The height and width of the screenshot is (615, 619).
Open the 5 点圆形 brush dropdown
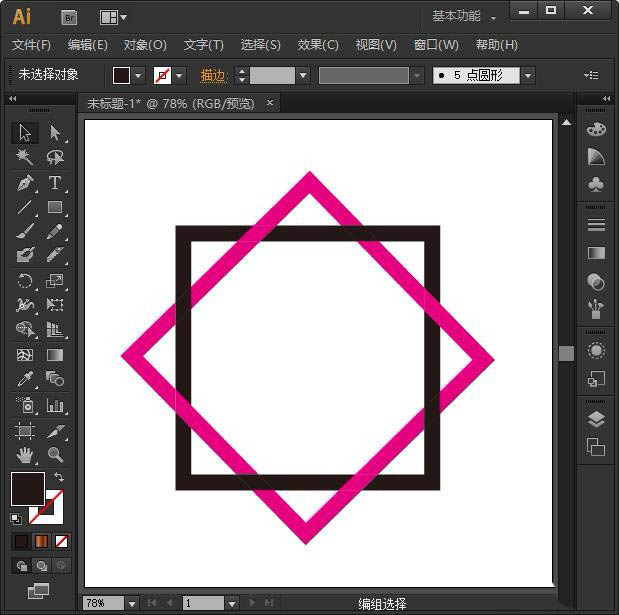528,75
